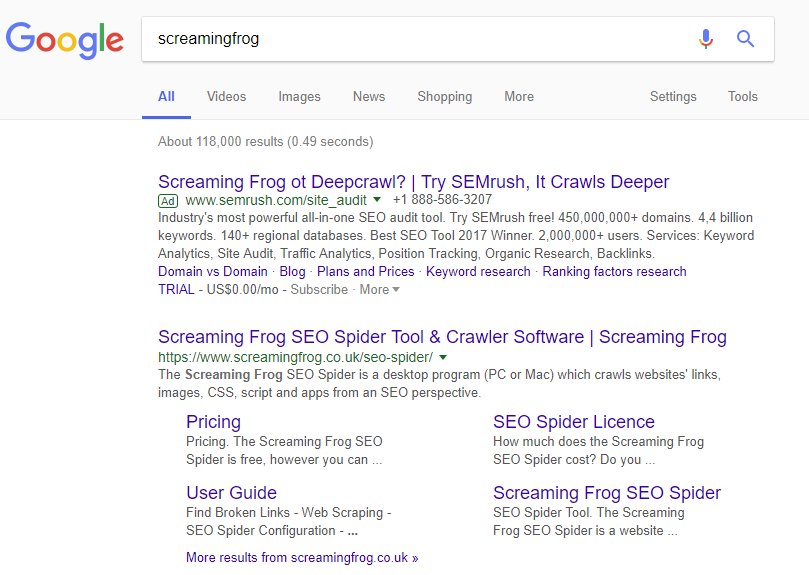Click Subscribe in the ad pricing row
The image size is (809, 575).
coord(319,290)
